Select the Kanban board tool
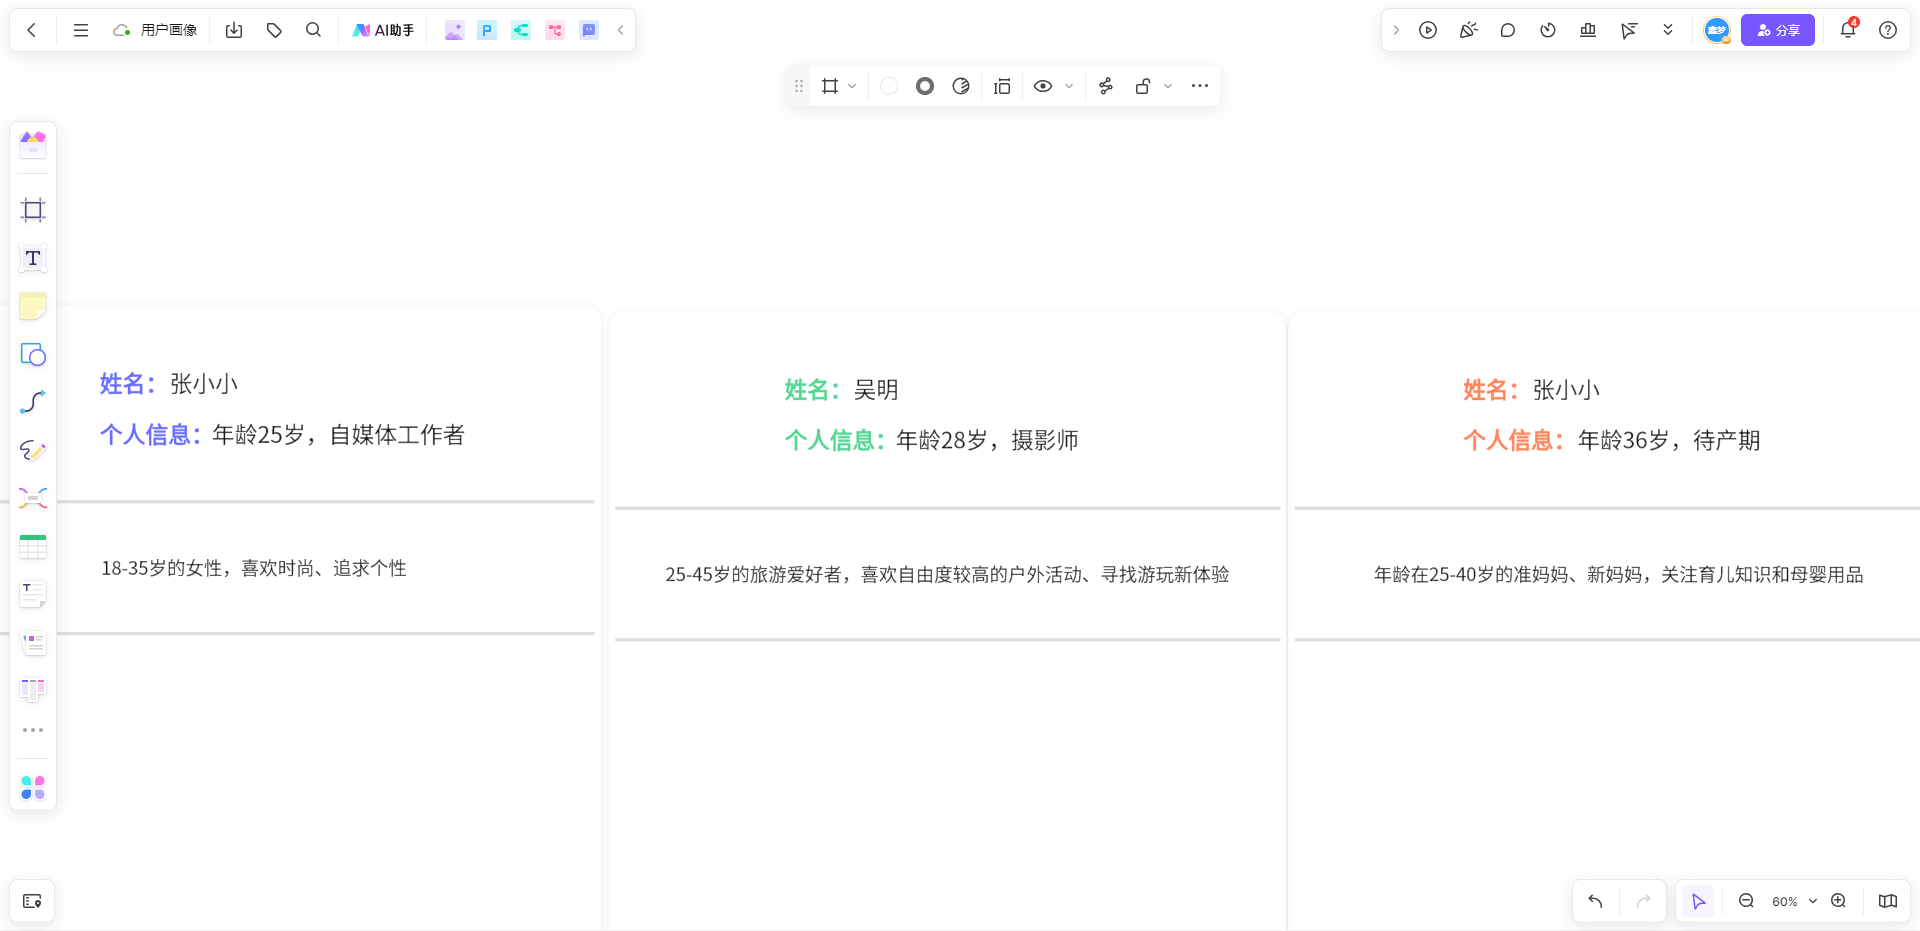 pyautogui.click(x=33, y=690)
